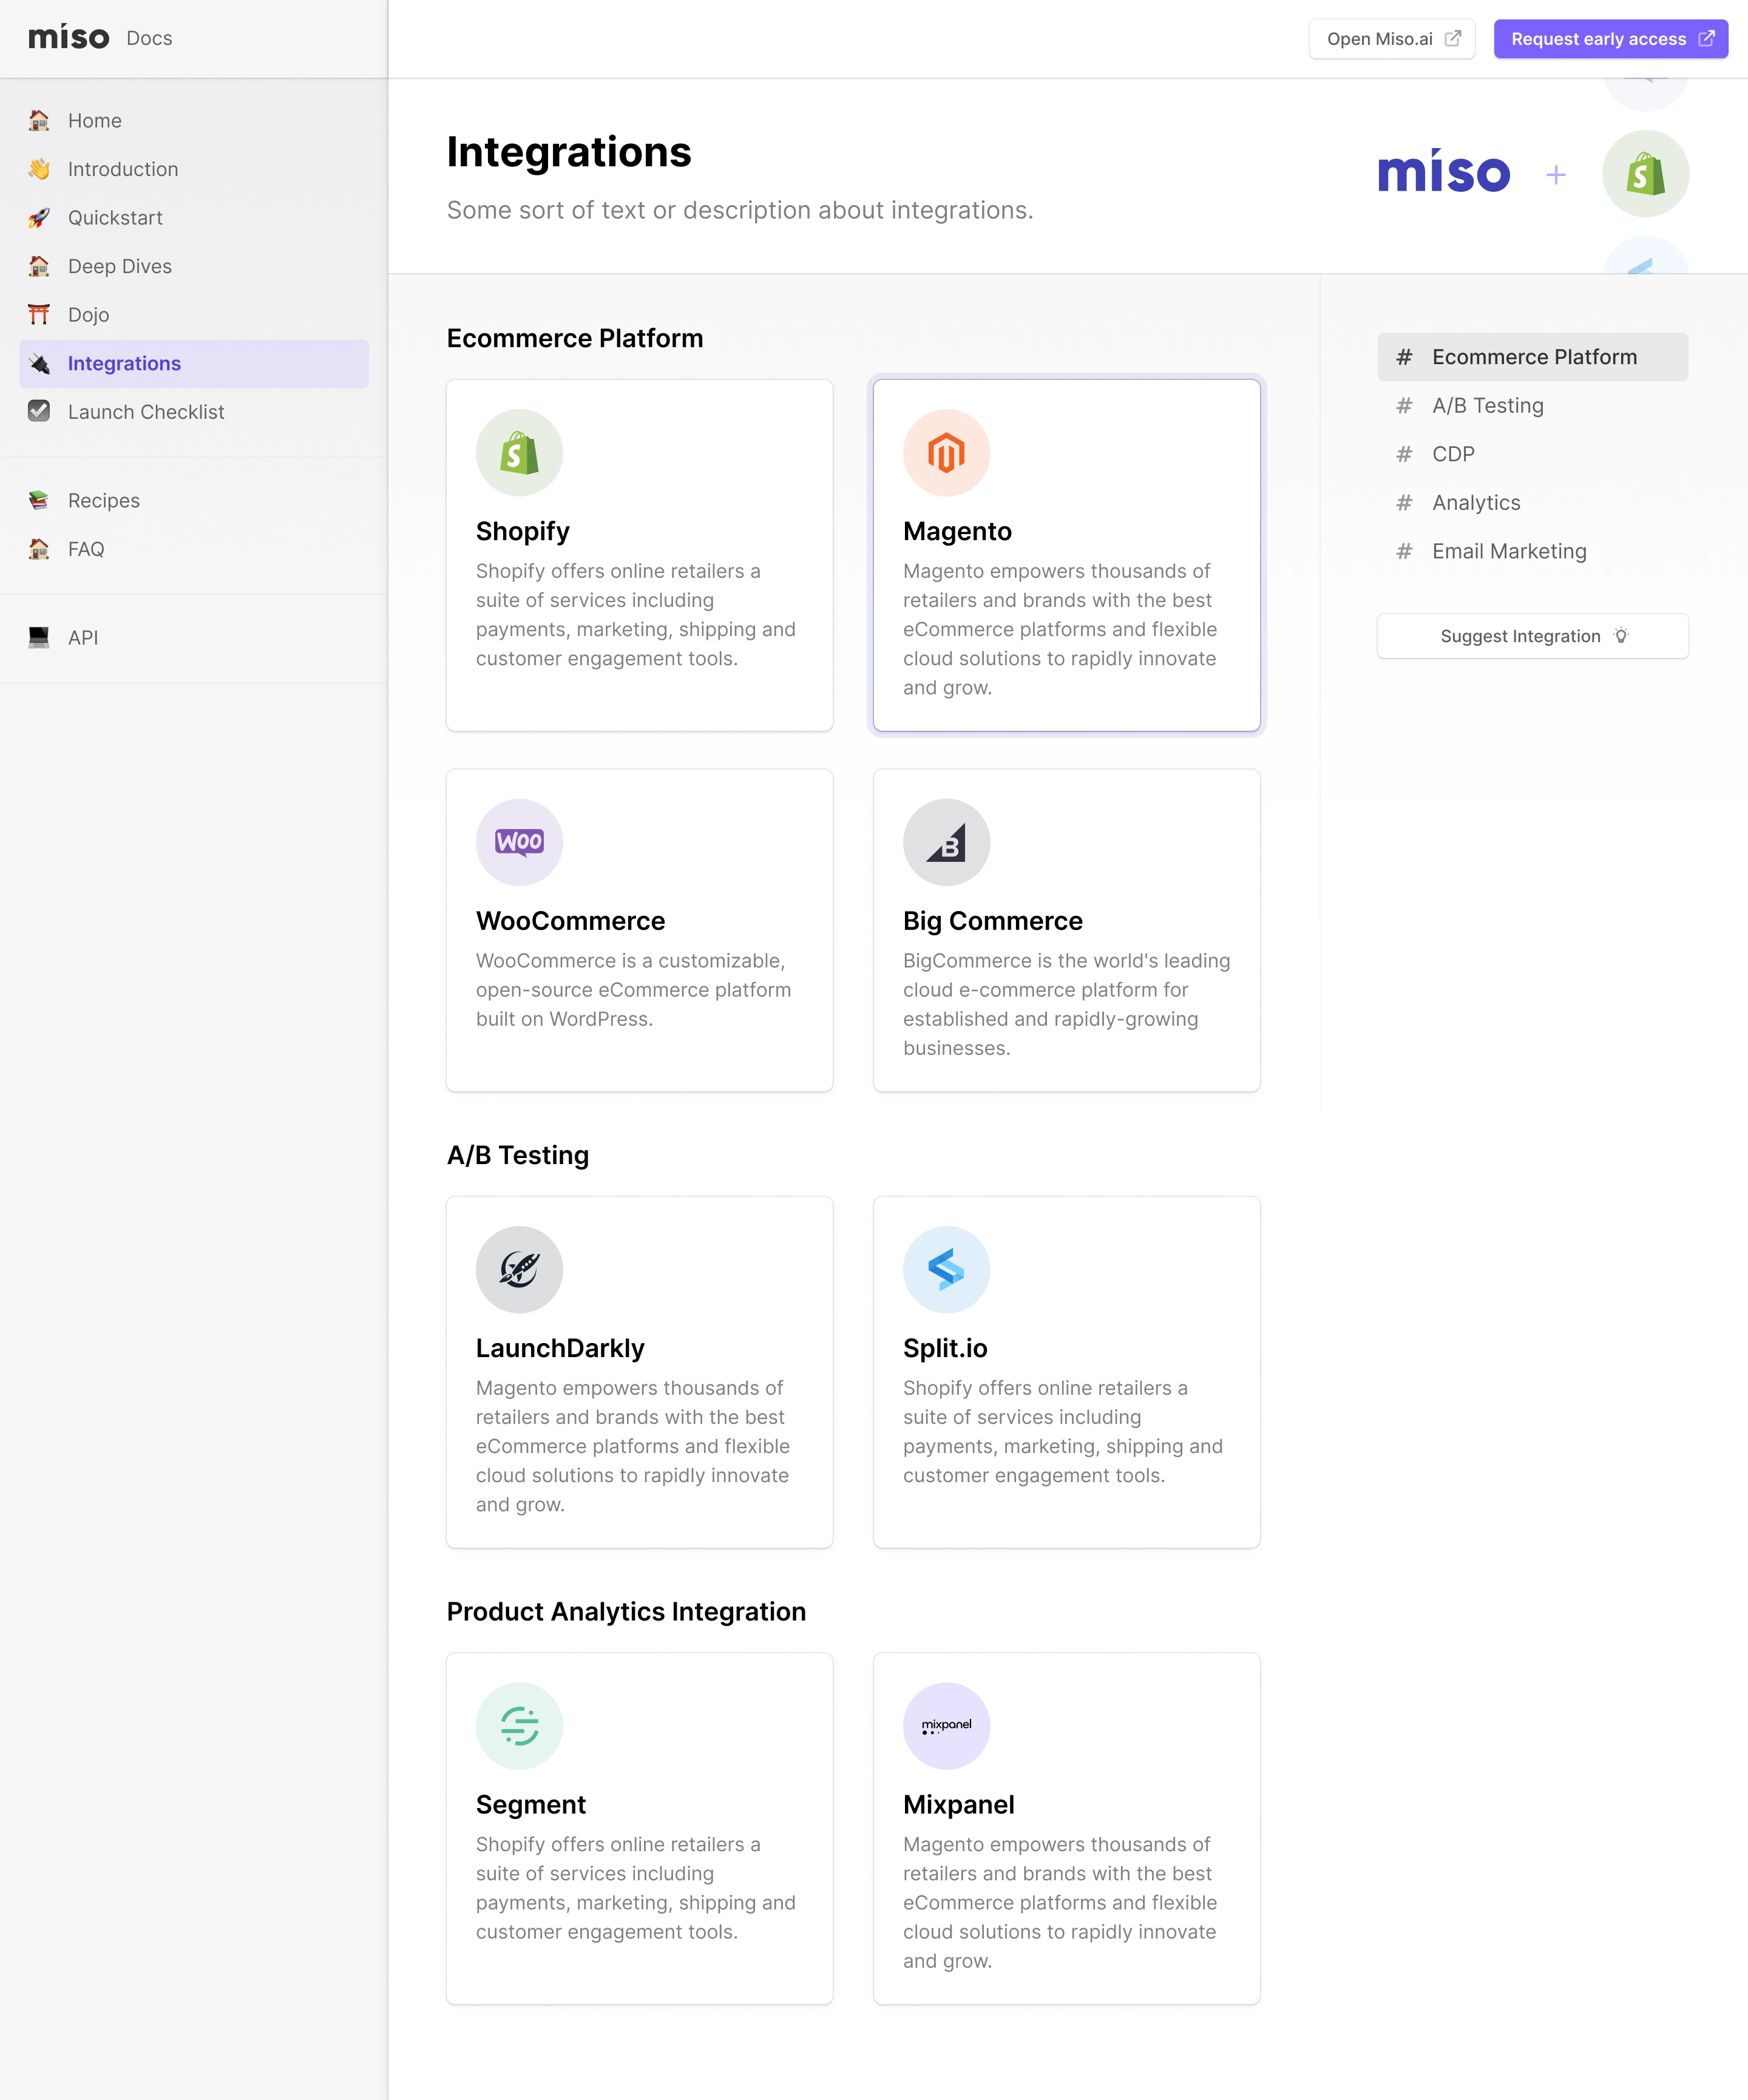
Task: Click the Magento logo in Magento card
Action: 946,452
